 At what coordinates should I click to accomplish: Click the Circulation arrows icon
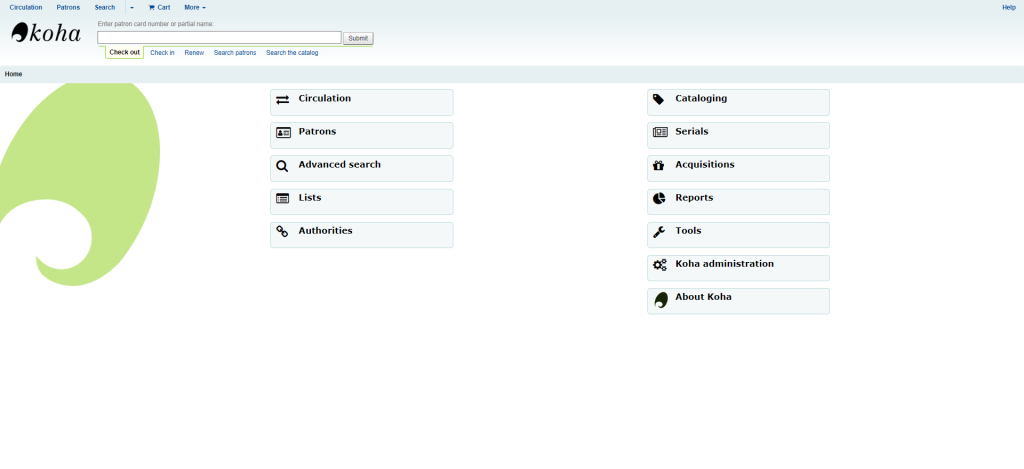pos(282,100)
